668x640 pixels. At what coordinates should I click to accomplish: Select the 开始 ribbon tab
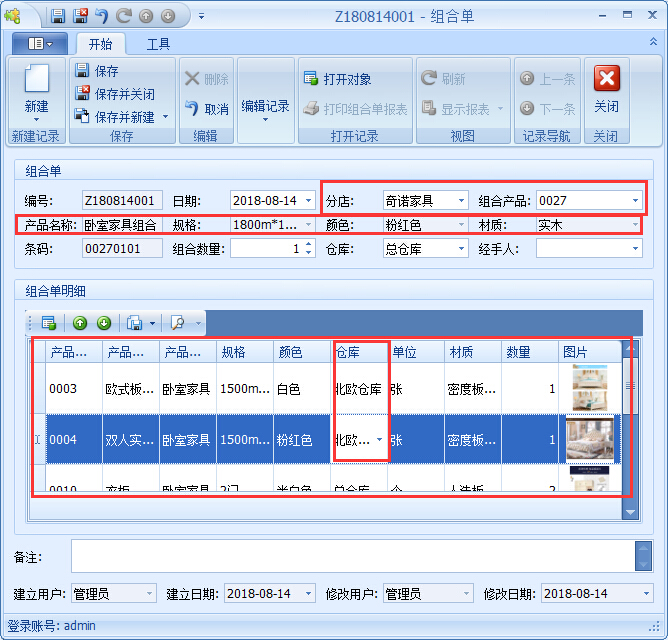[x=100, y=44]
